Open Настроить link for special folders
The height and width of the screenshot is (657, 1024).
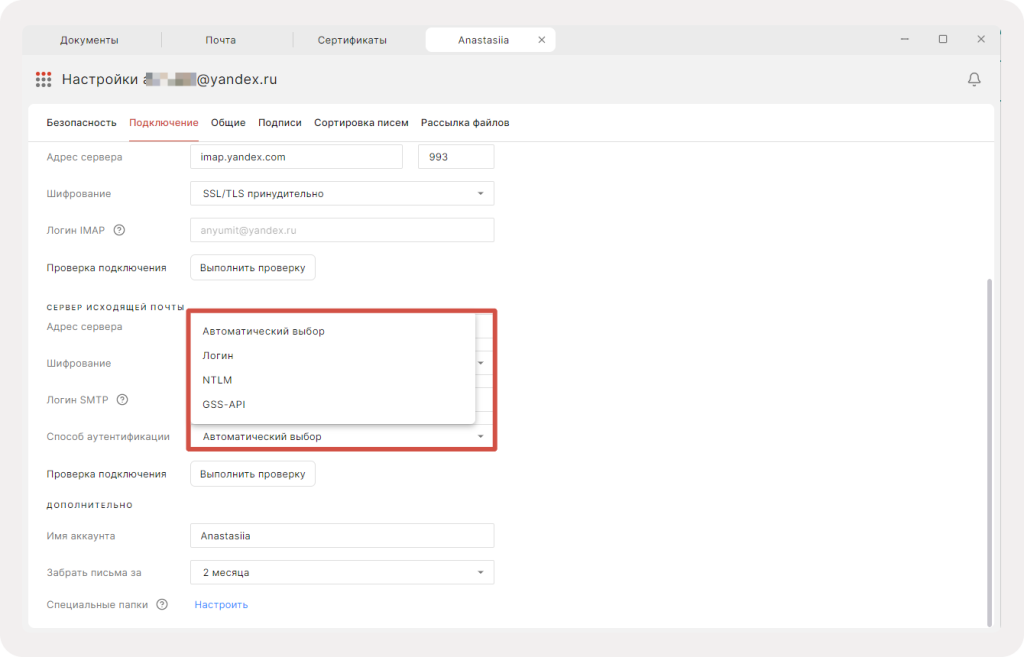[x=221, y=605]
